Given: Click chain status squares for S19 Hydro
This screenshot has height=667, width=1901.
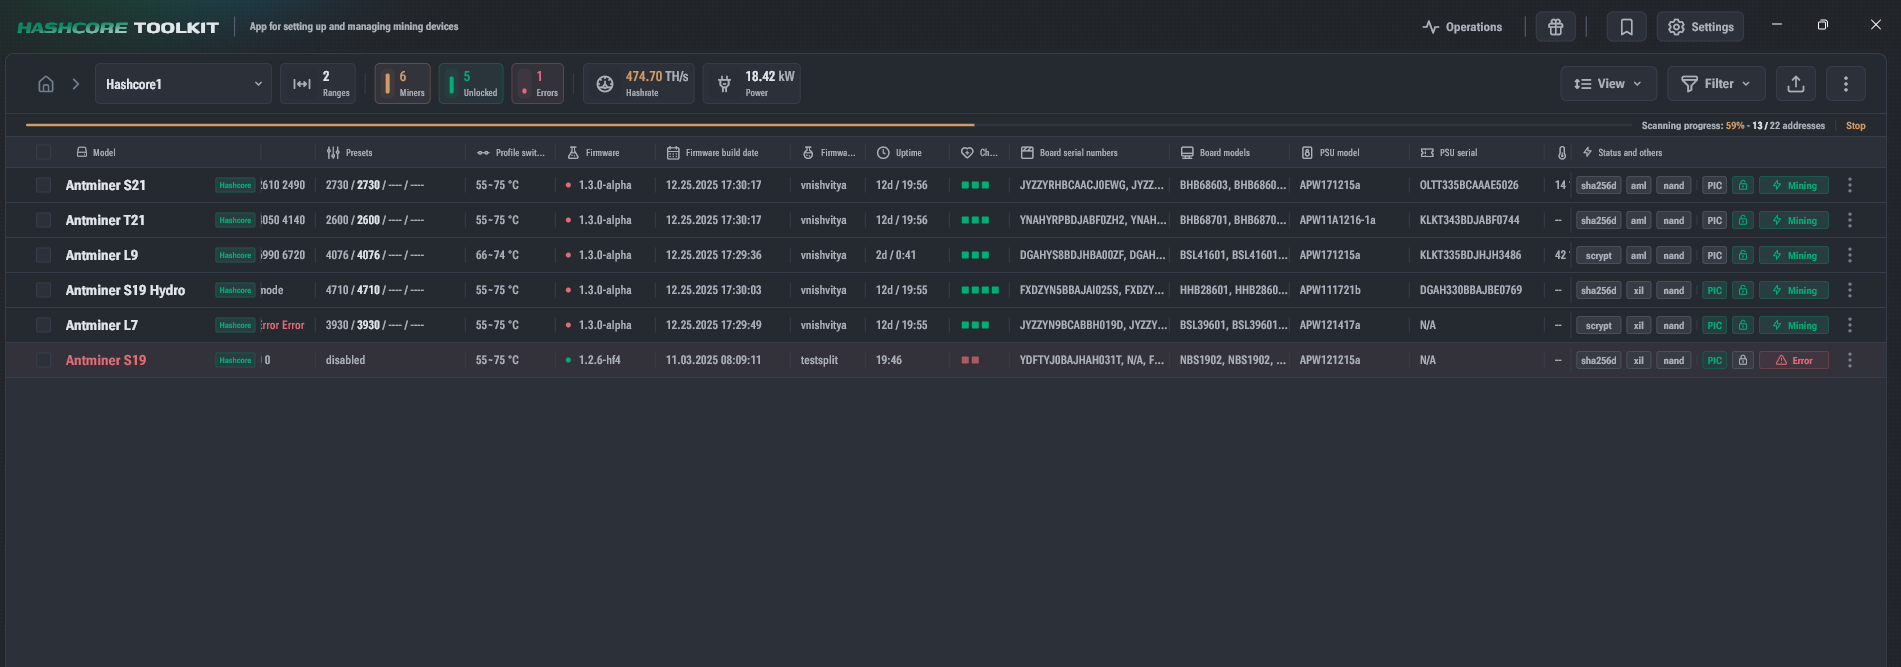Looking at the screenshot, I should tap(980, 290).
